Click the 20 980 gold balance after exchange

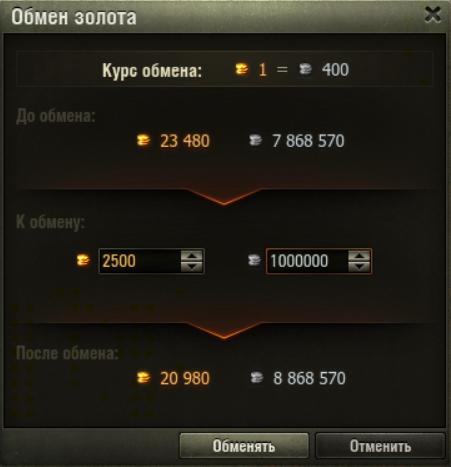tap(185, 378)
